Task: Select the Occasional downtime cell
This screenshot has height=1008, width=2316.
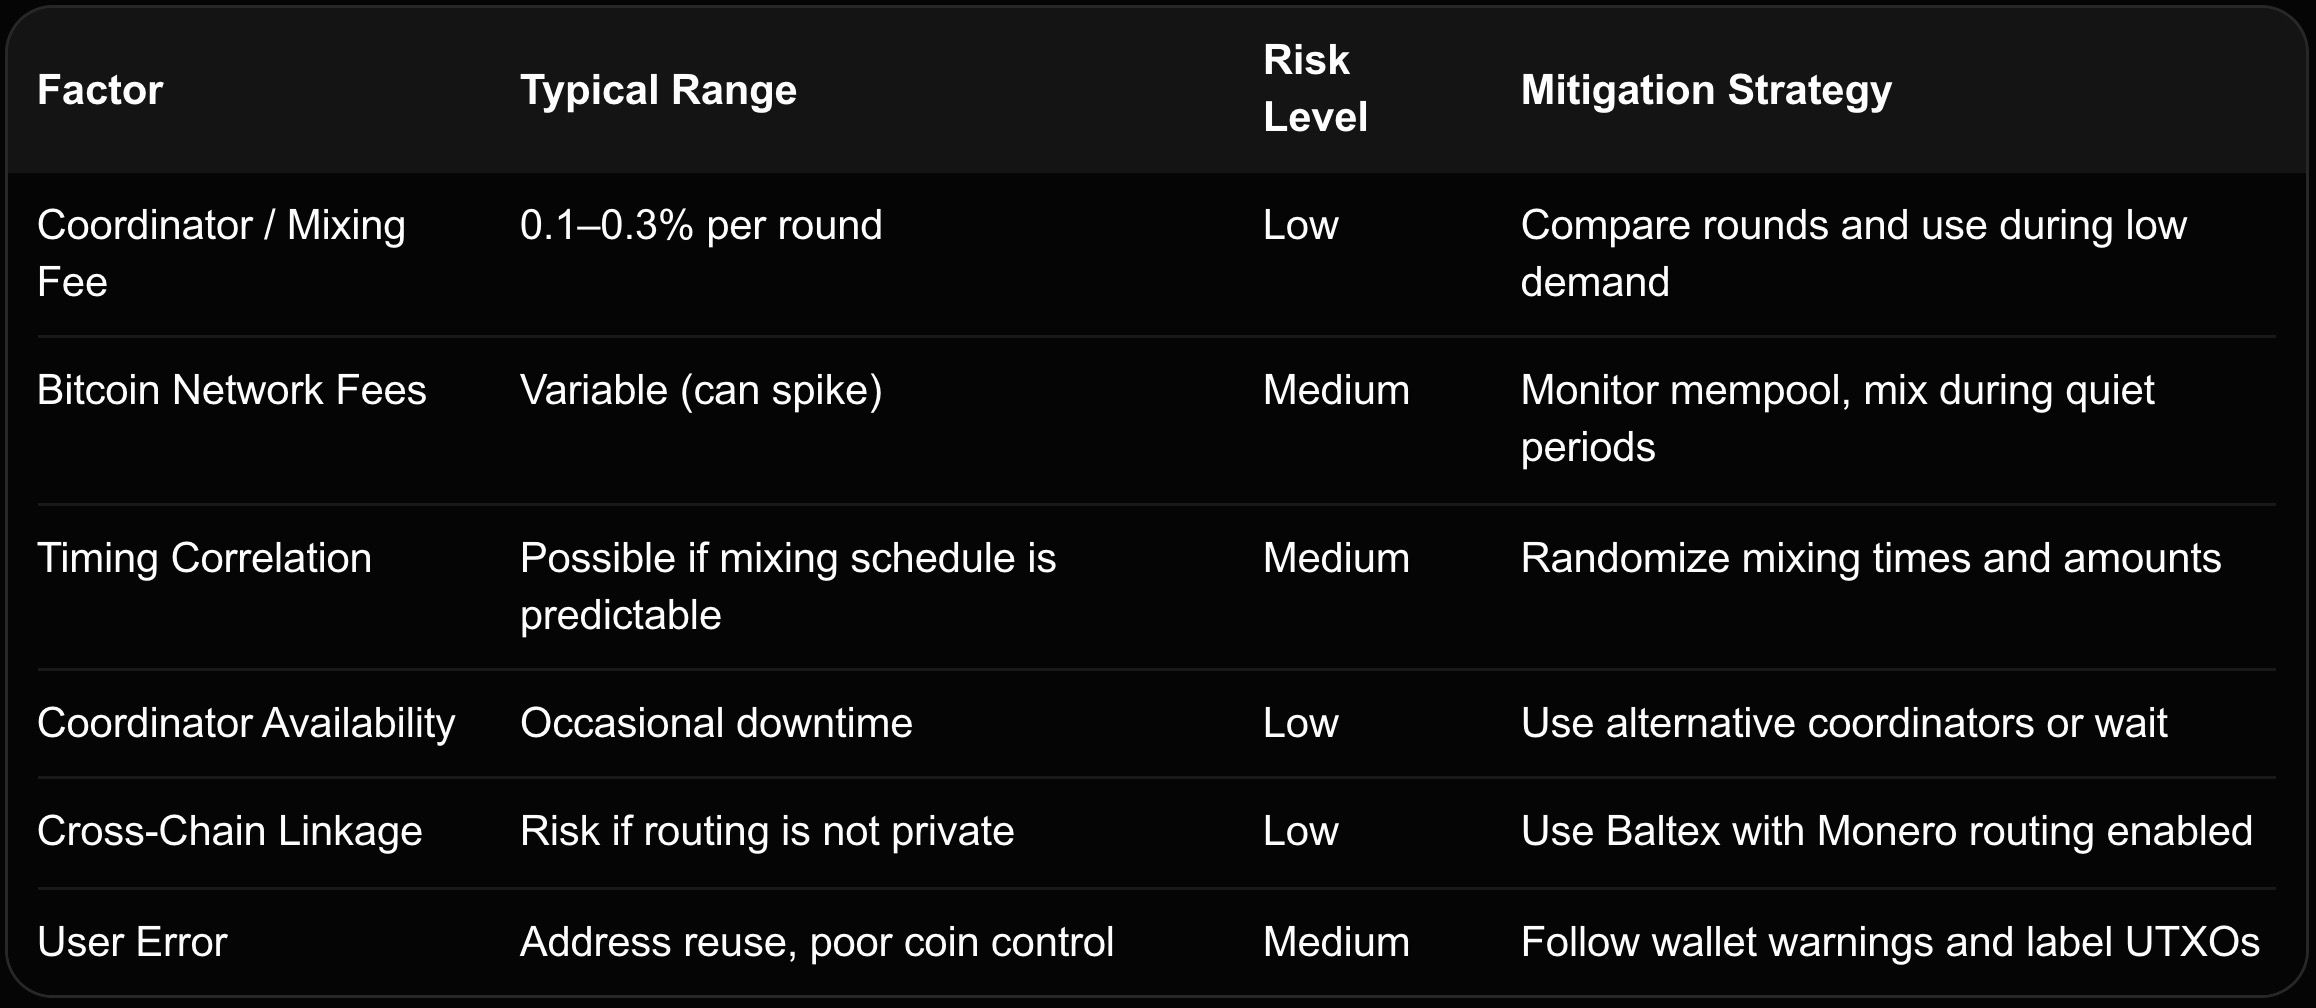Action: [716, 723]
